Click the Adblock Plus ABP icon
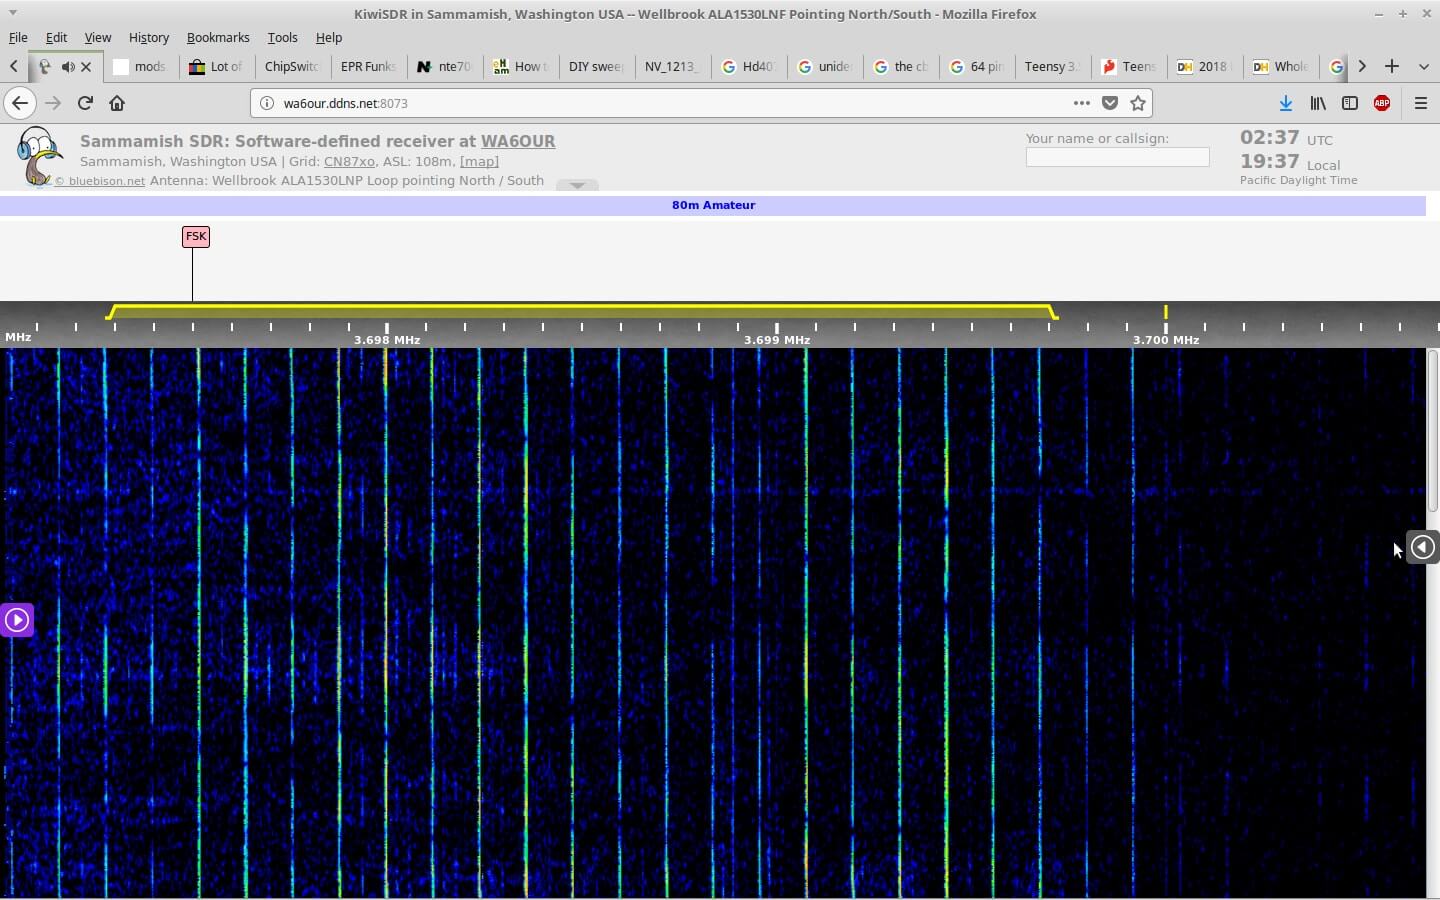This screenshot has height=900, width=1440. 1383,103
